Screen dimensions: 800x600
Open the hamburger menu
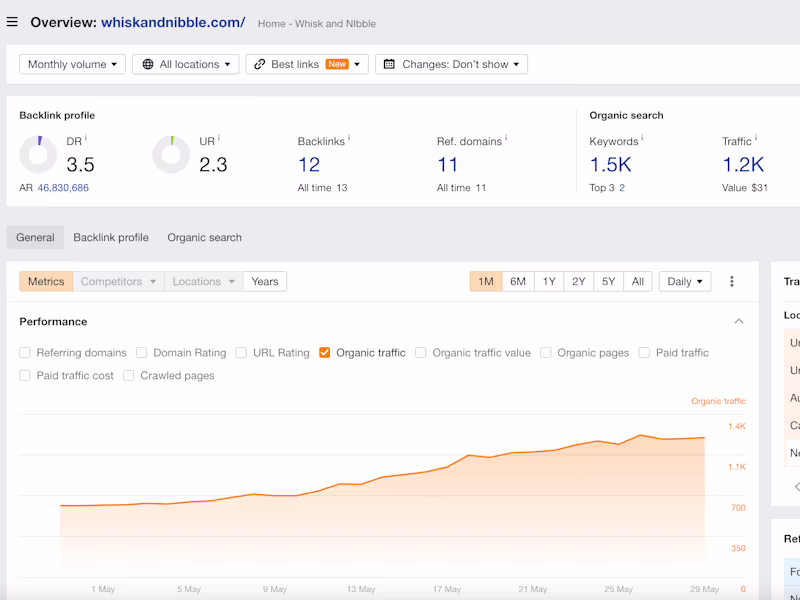12,22
